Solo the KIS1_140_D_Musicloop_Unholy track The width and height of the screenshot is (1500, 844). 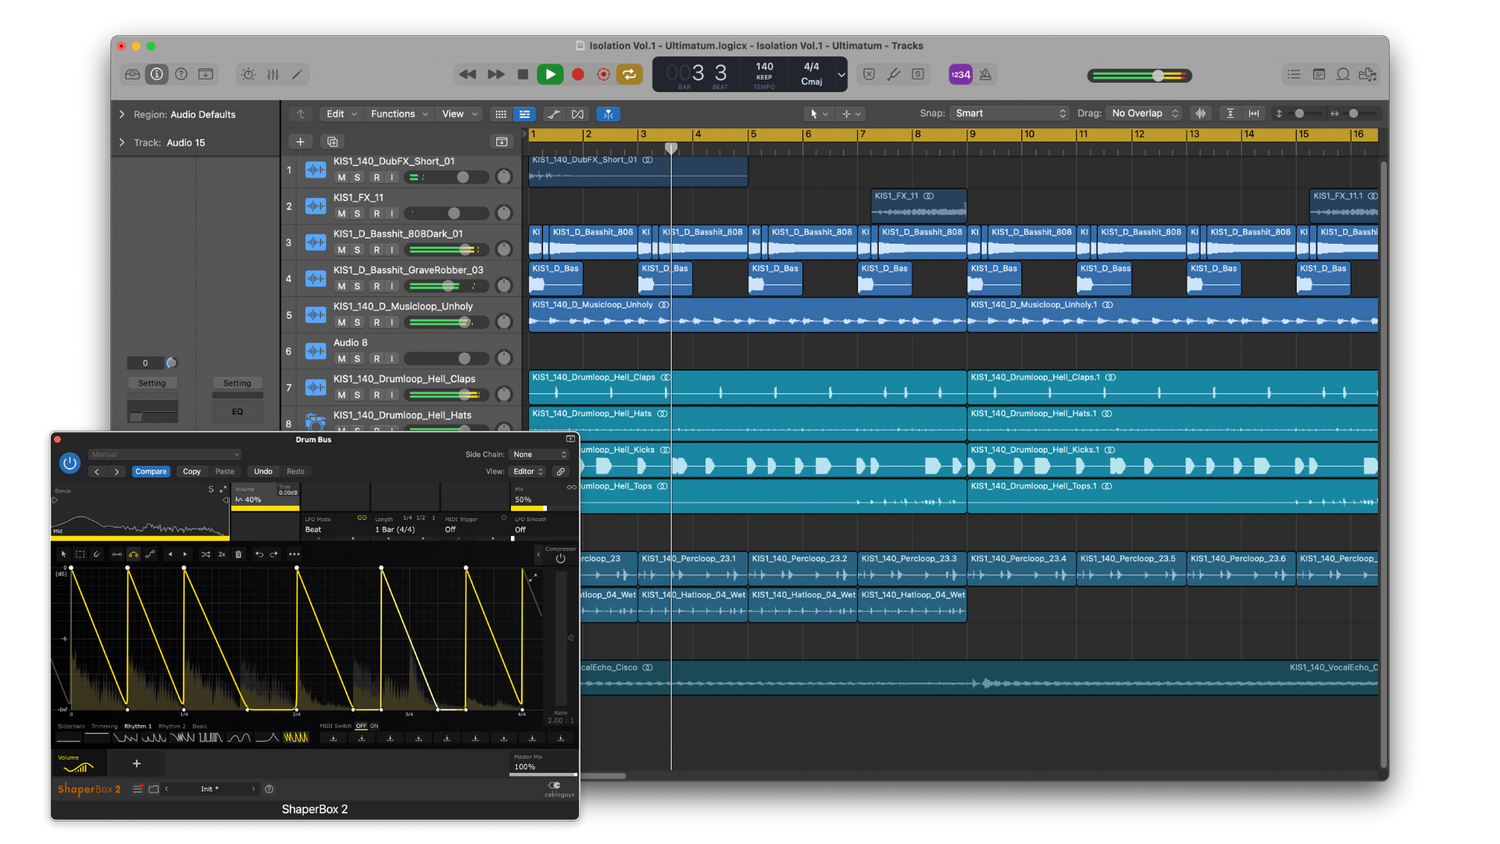pos(357,322)
